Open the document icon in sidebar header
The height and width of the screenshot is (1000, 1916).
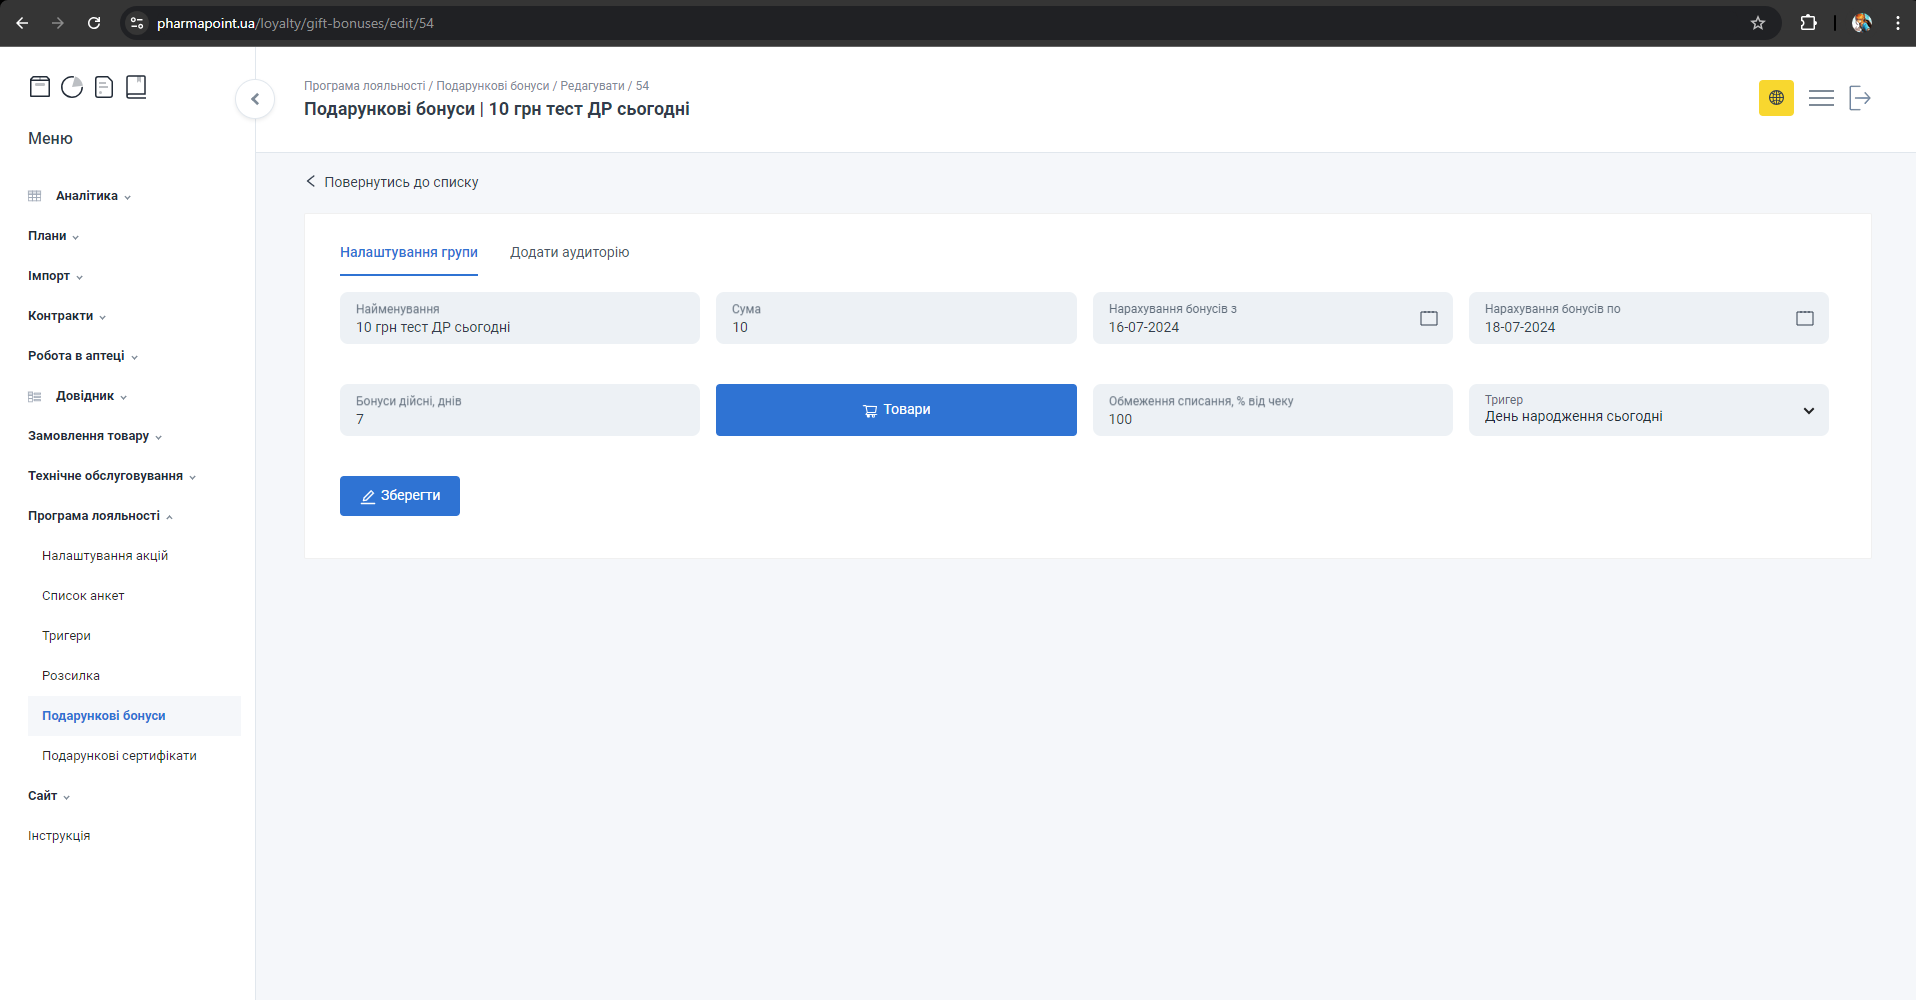[x=104, y=87]
